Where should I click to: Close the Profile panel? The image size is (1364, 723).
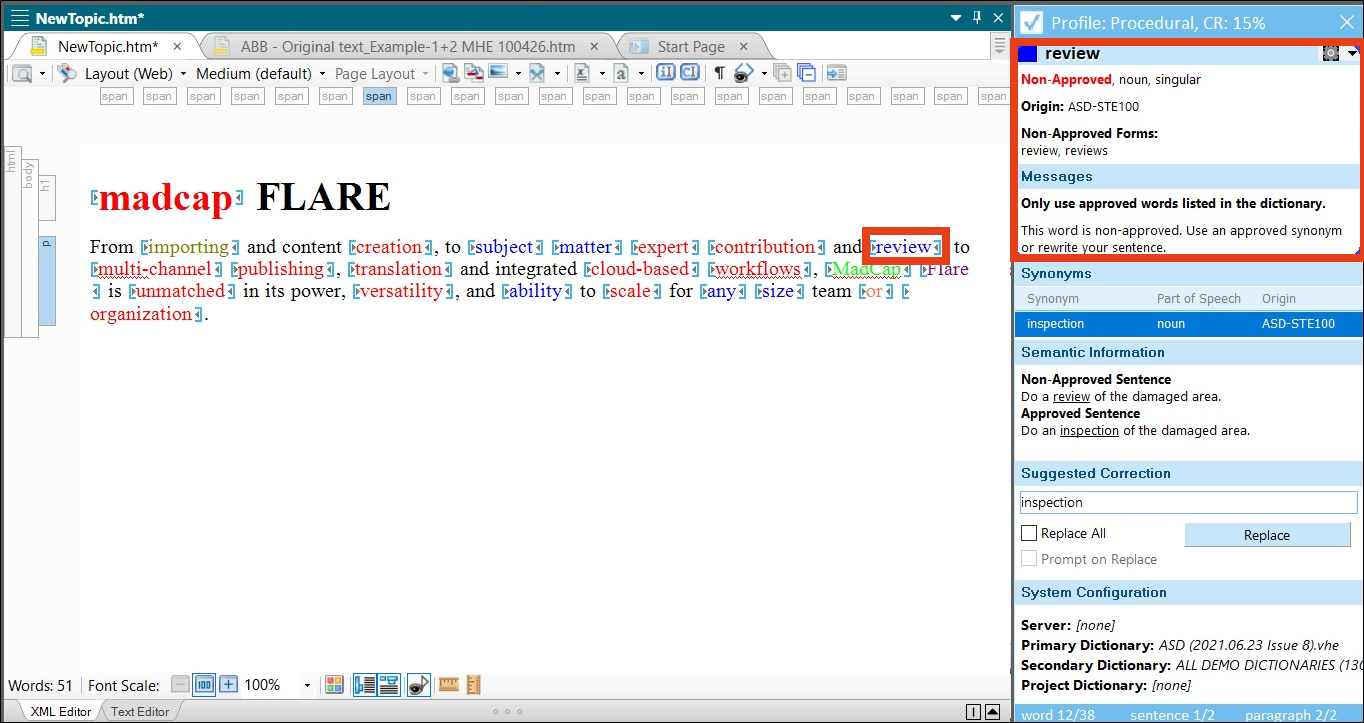[1346, 22]
